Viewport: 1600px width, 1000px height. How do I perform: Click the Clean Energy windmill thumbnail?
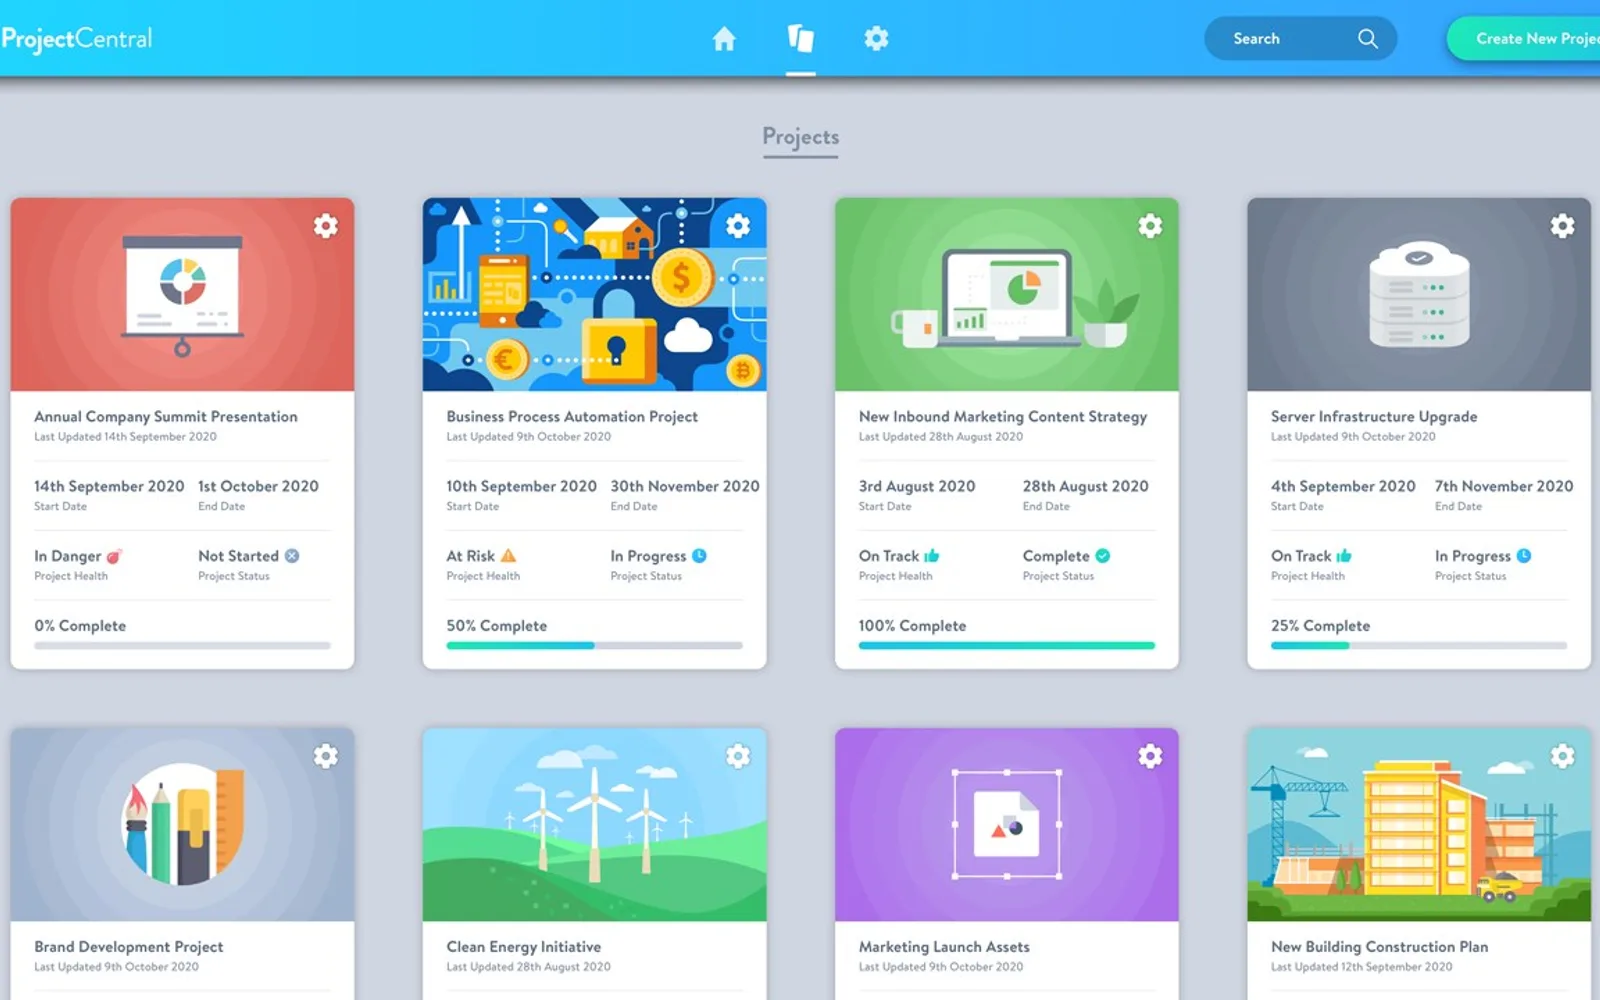[594, 824]
